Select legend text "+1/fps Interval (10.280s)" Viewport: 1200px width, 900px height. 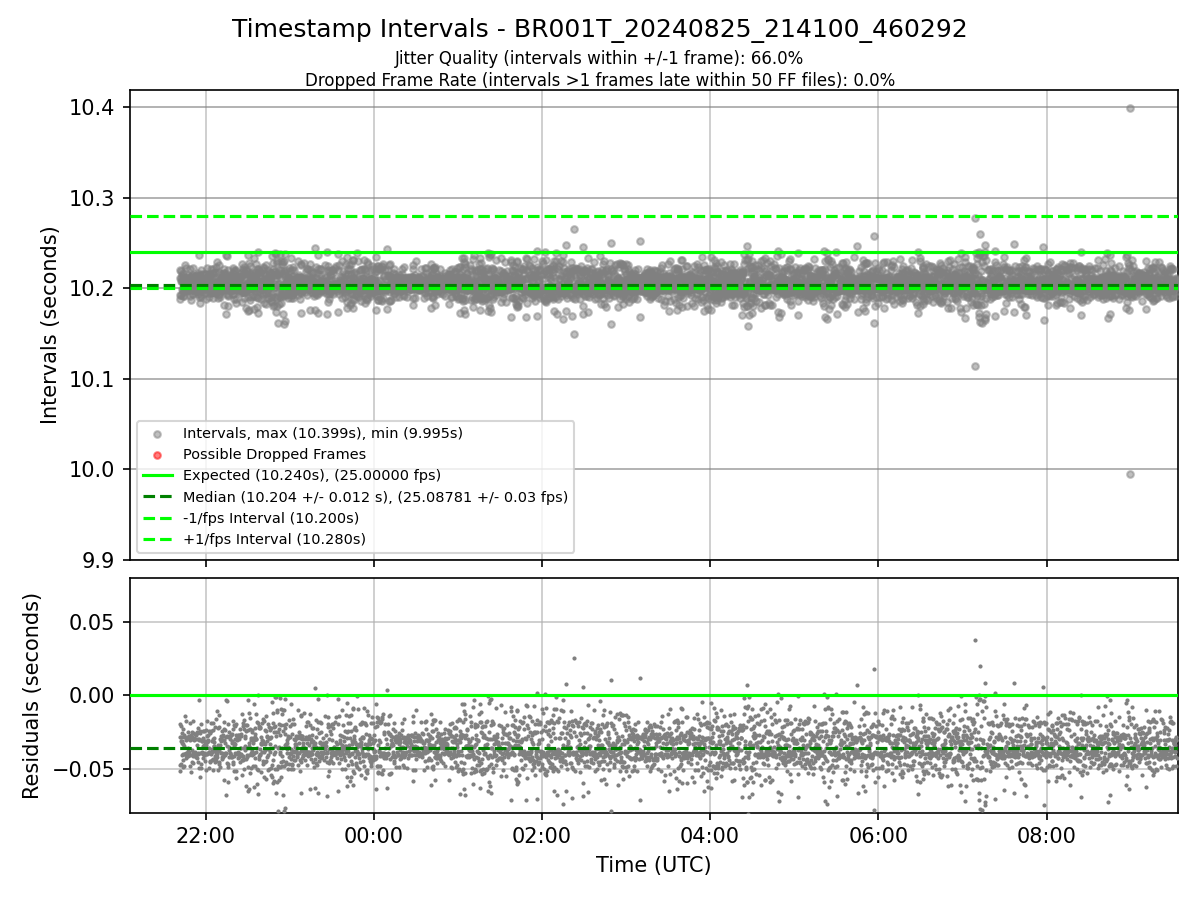point(274,539)
